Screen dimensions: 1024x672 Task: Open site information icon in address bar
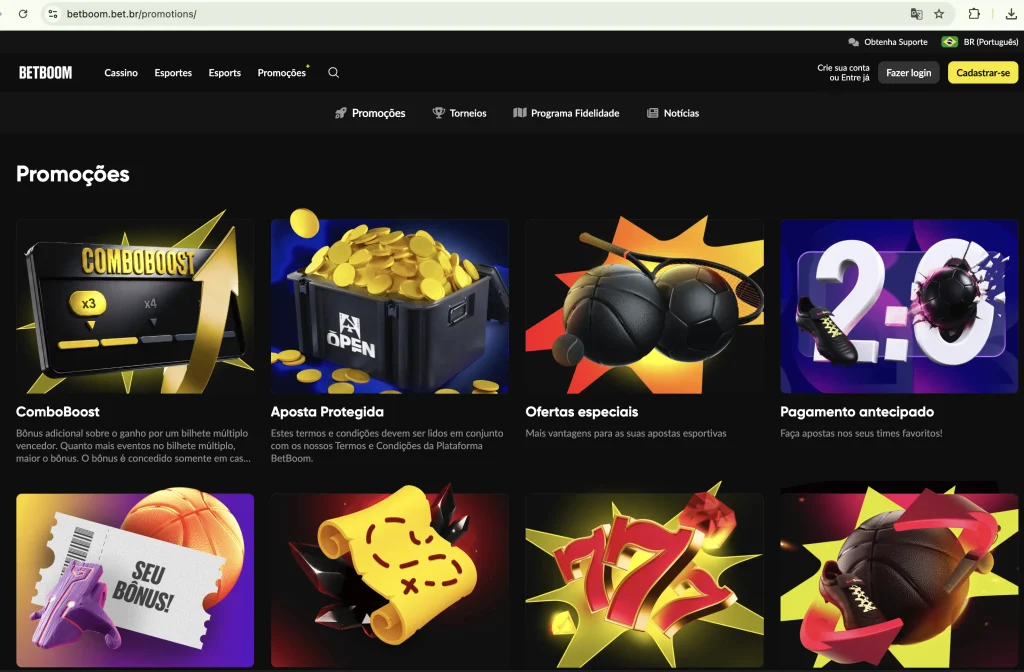pyautogui.click(x=53, y=14)
